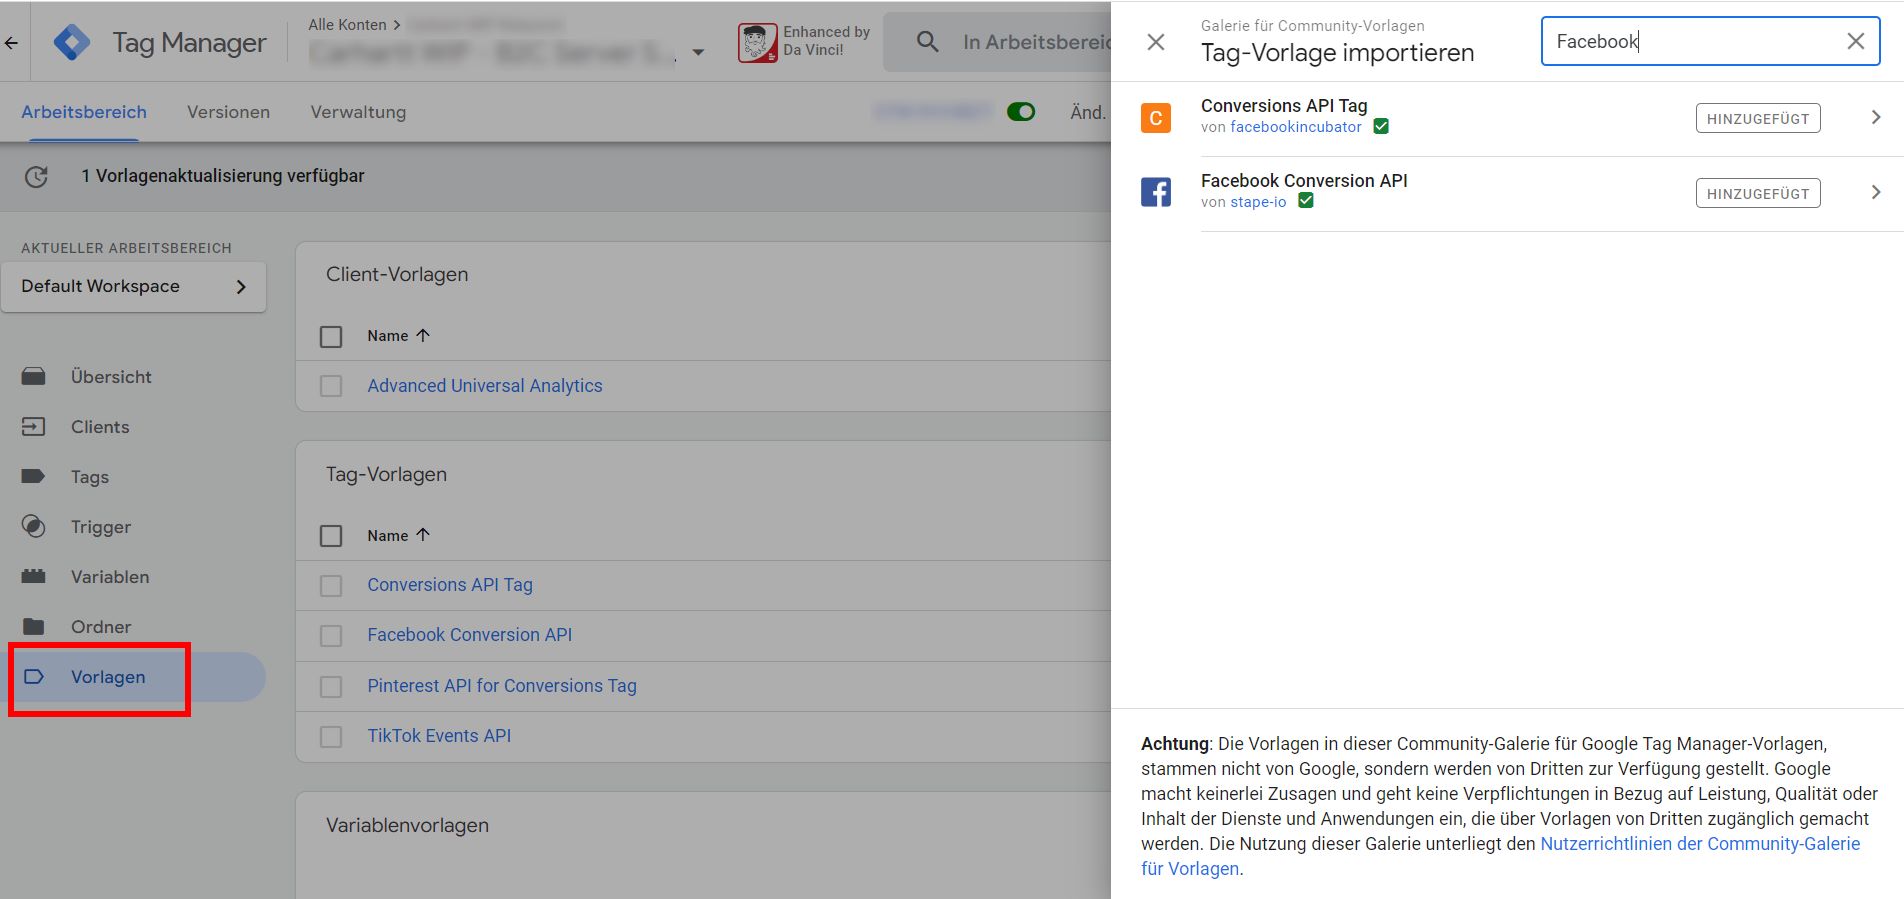Open the stape-io author link
The width and height of the screenshot is (1904, 899).
(1258, 202)
